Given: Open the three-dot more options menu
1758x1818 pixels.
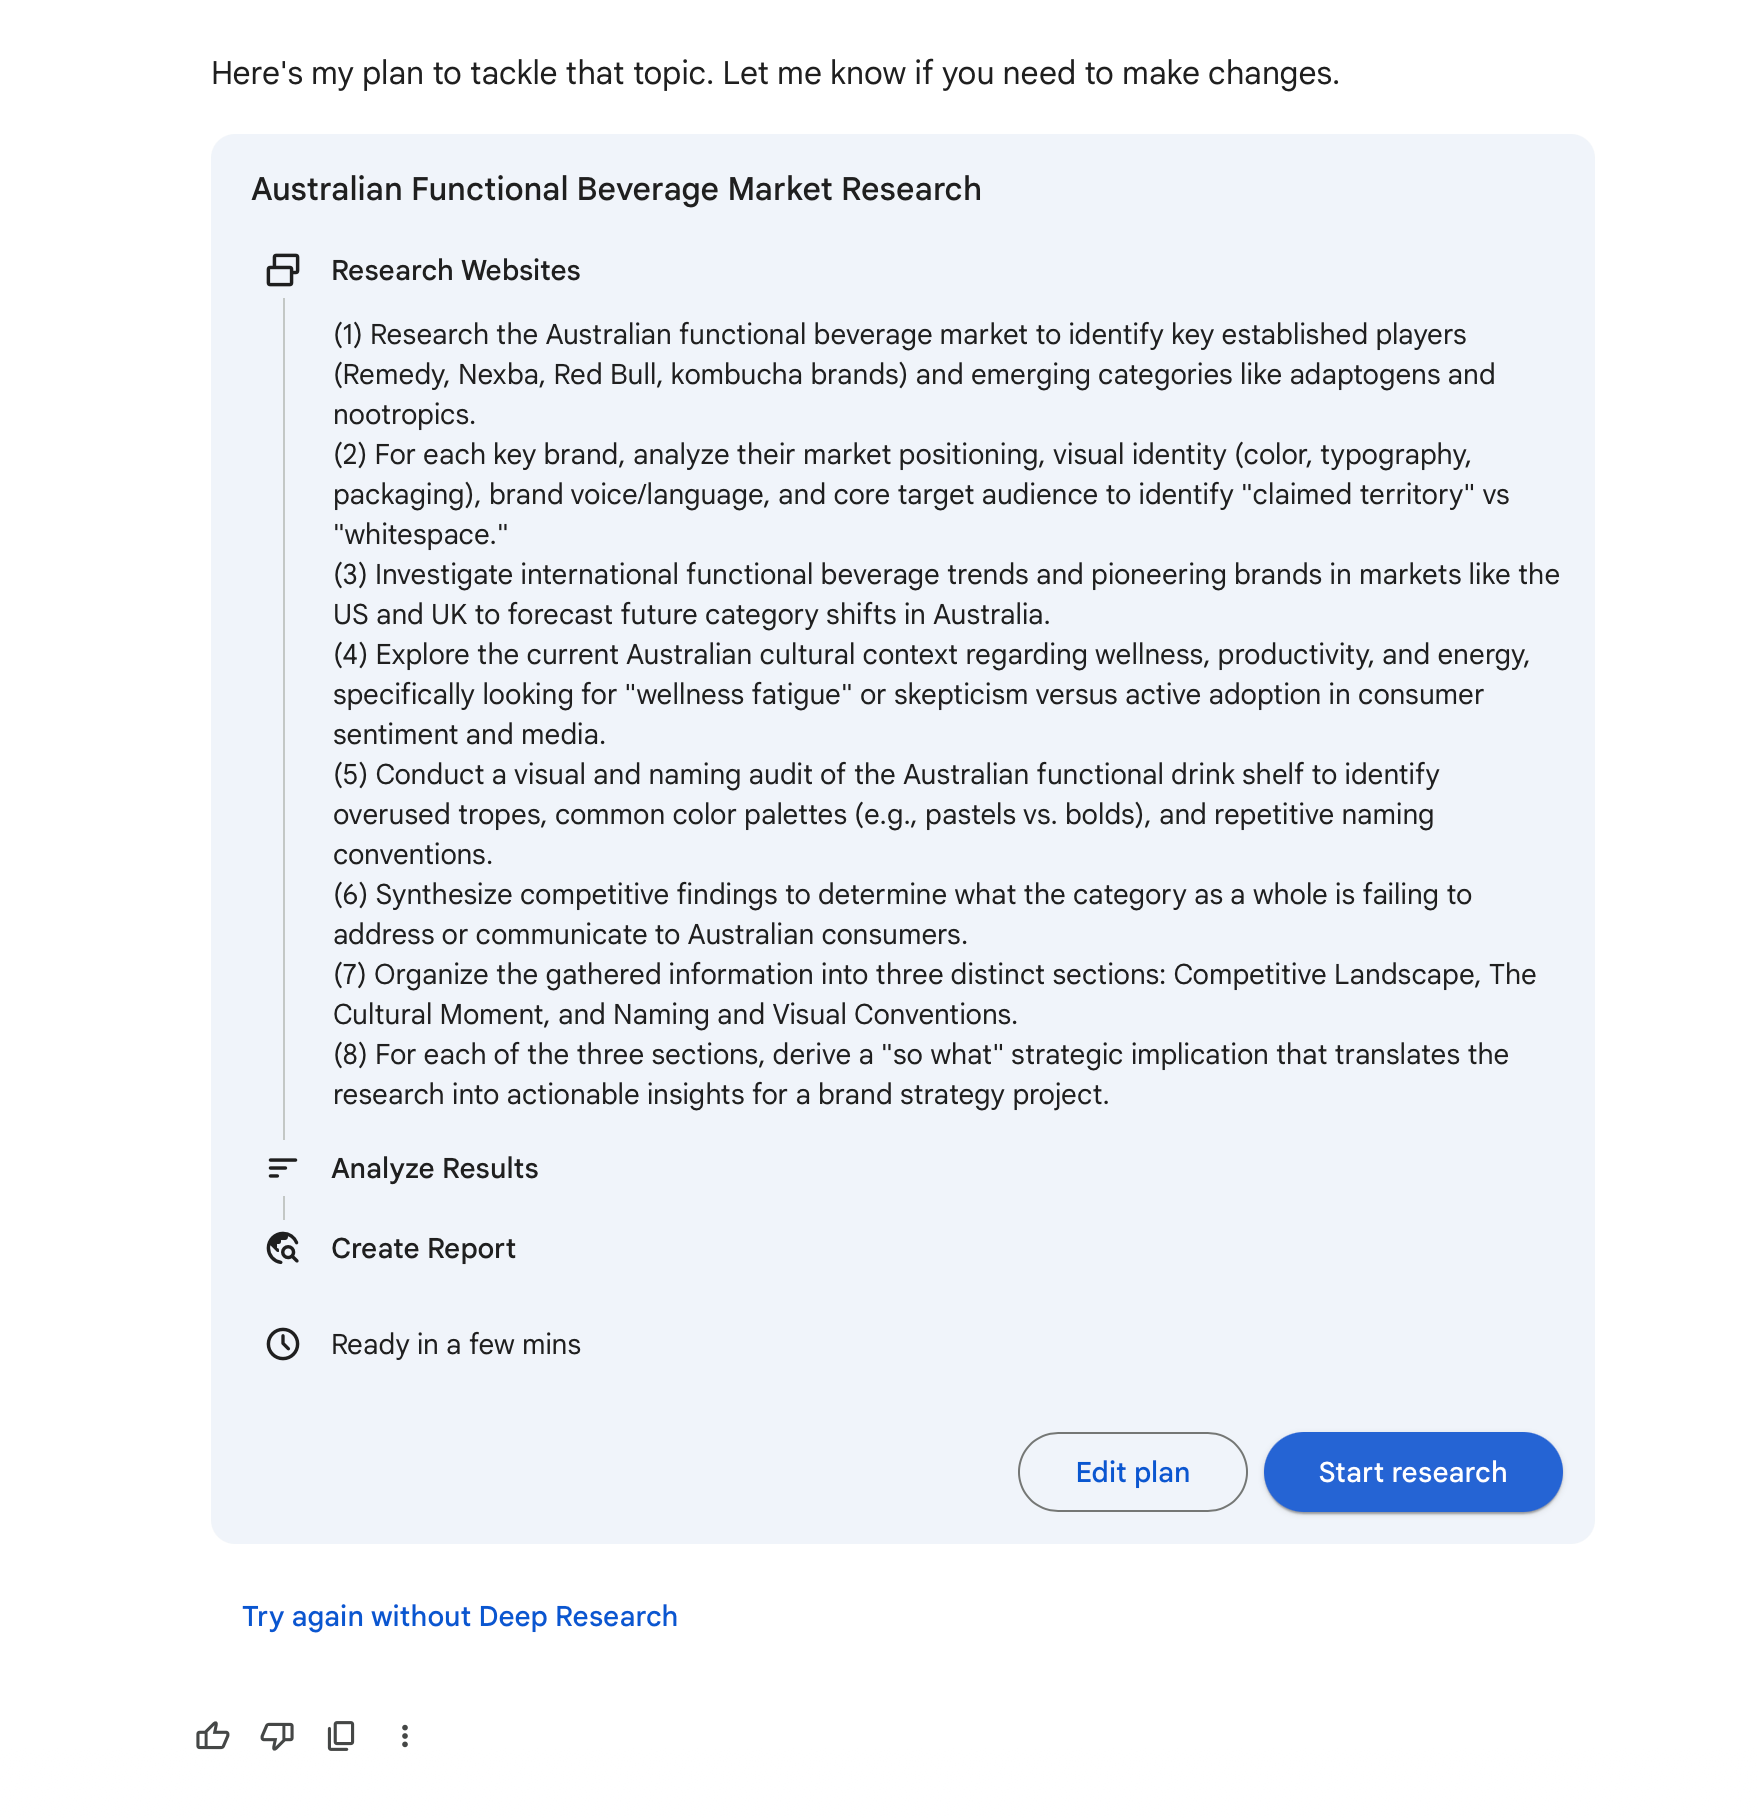Looking at the screenshot, I should pyautogui.click(x=404, y=1736).
